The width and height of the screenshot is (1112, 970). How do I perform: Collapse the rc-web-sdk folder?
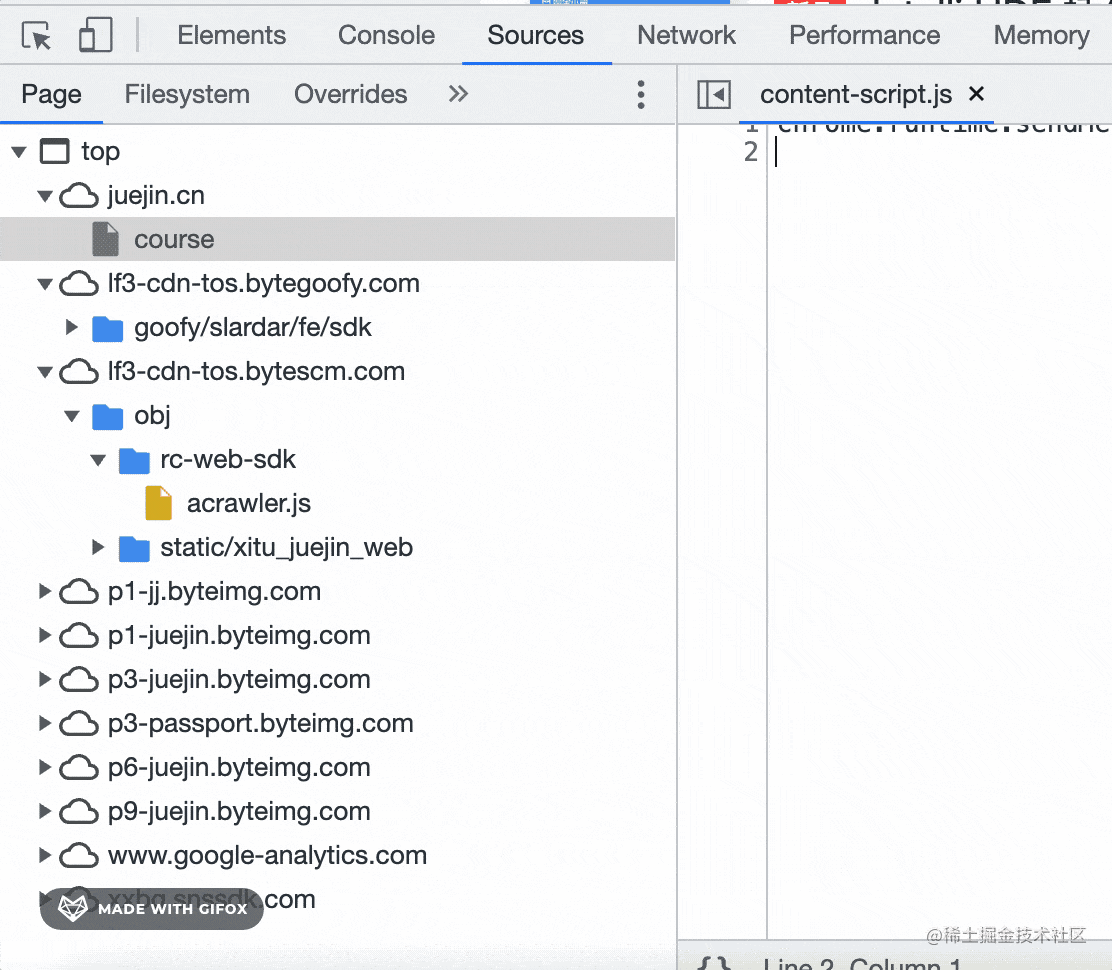tap(98, 460)
